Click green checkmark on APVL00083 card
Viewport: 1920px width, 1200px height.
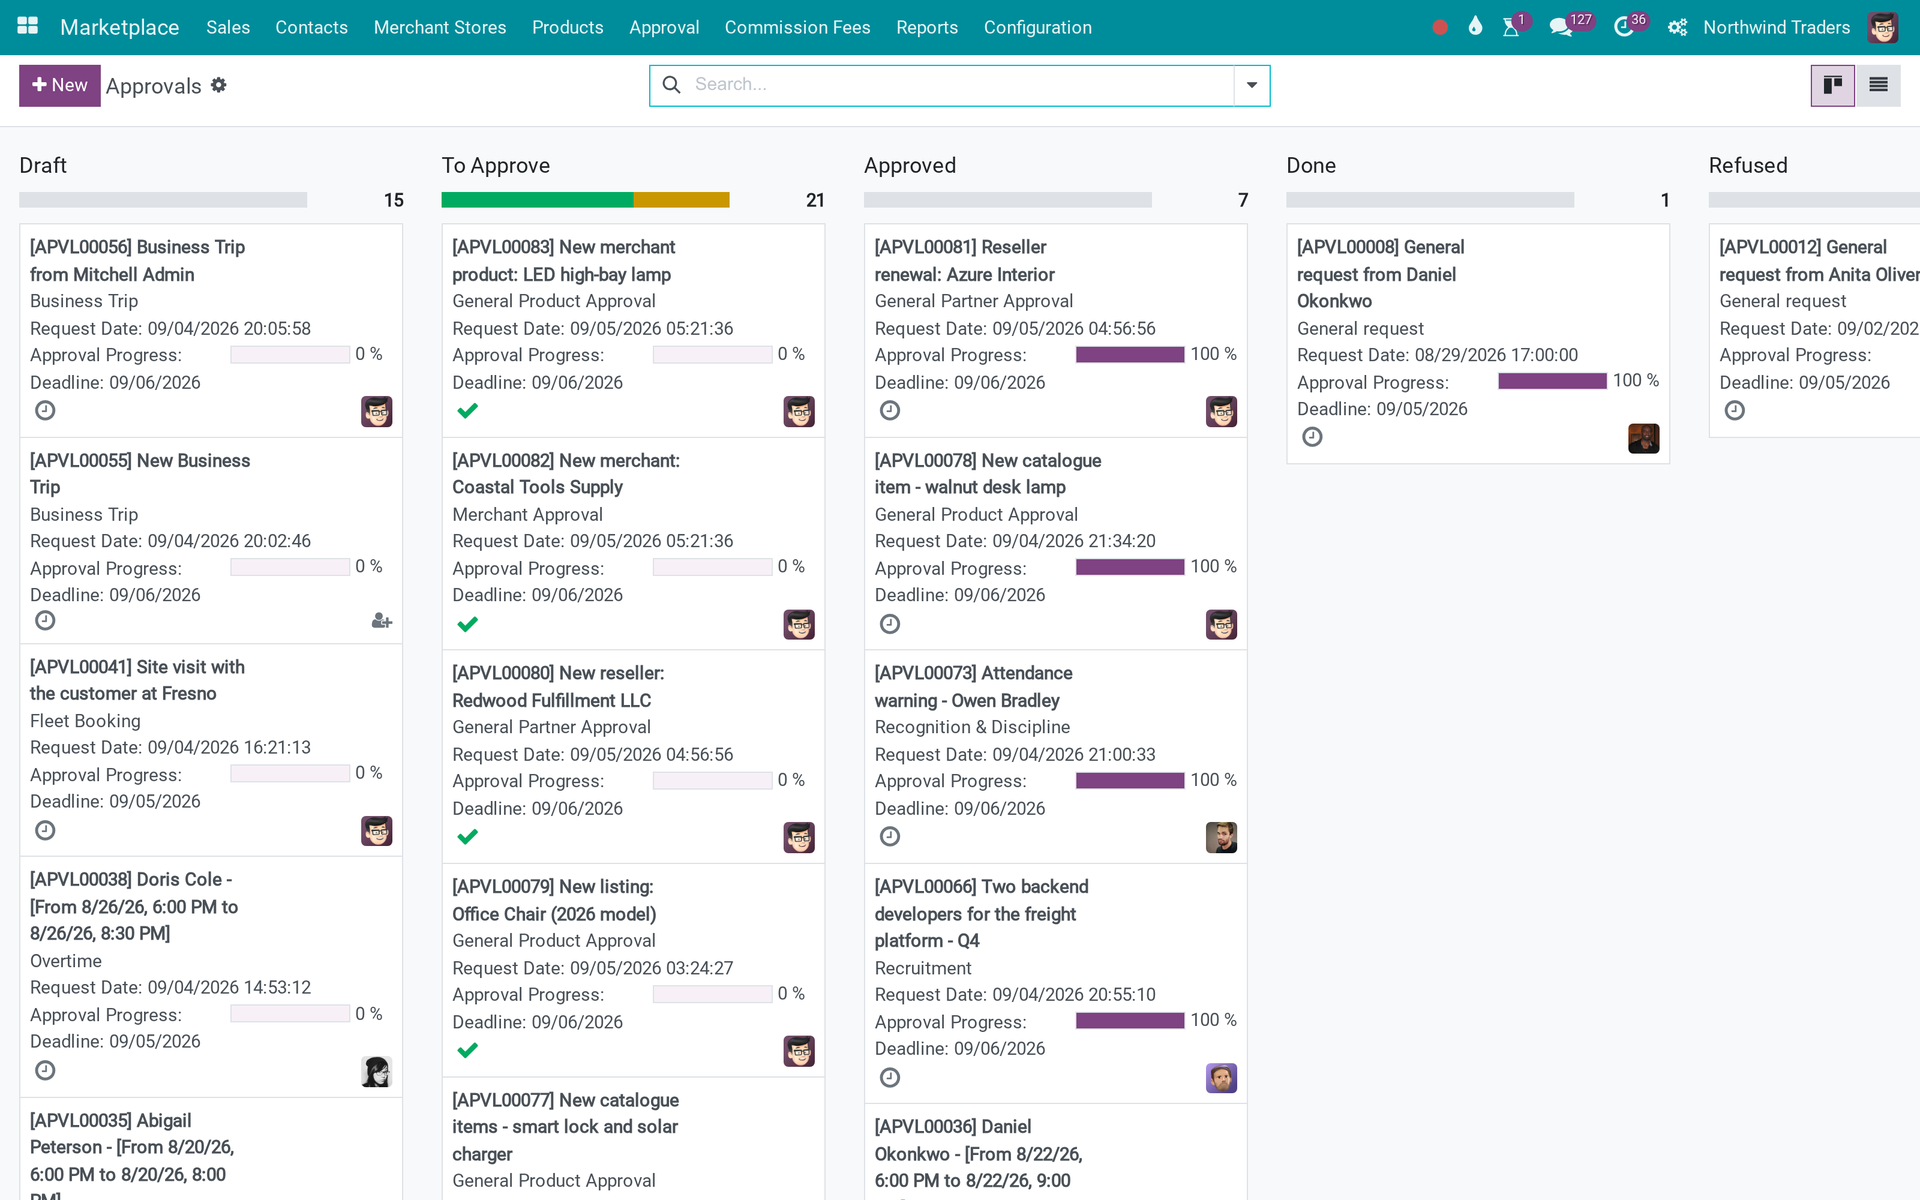[467, 411]
